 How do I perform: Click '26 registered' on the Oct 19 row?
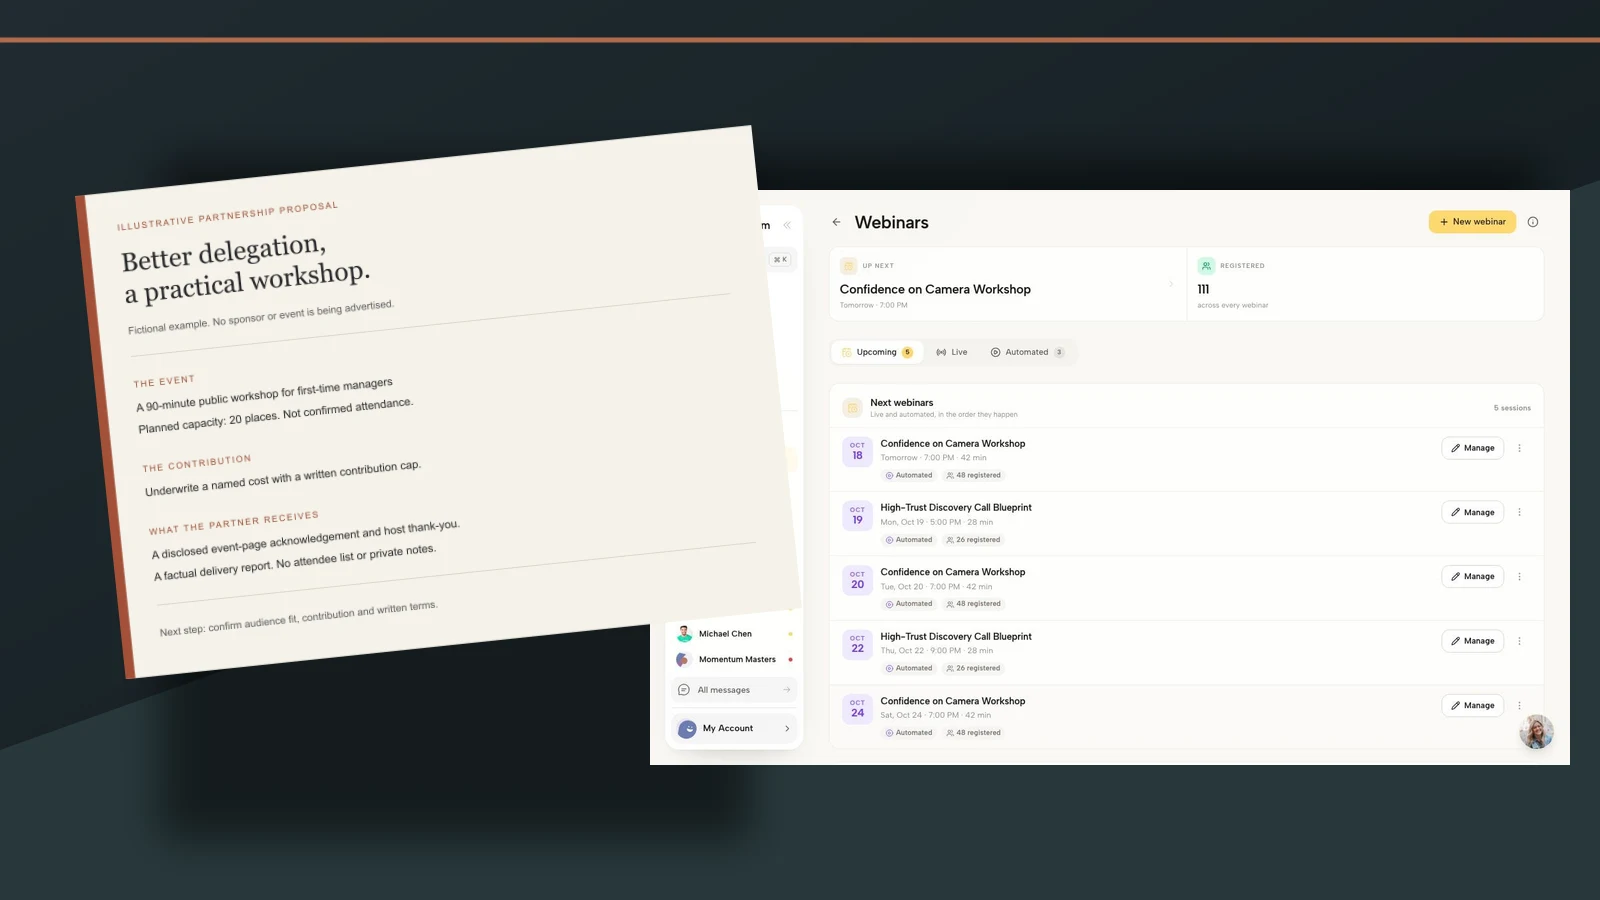973,540
